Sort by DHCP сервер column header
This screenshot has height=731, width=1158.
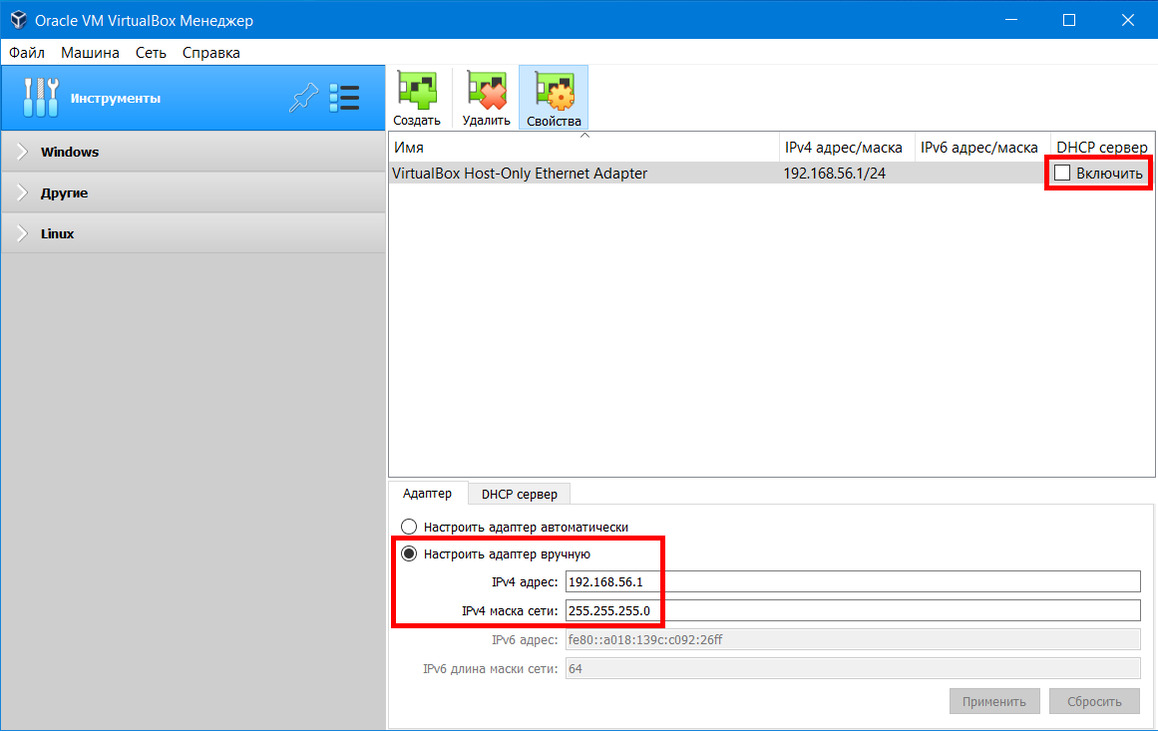pyautogui.click(x=1102, y=148)
